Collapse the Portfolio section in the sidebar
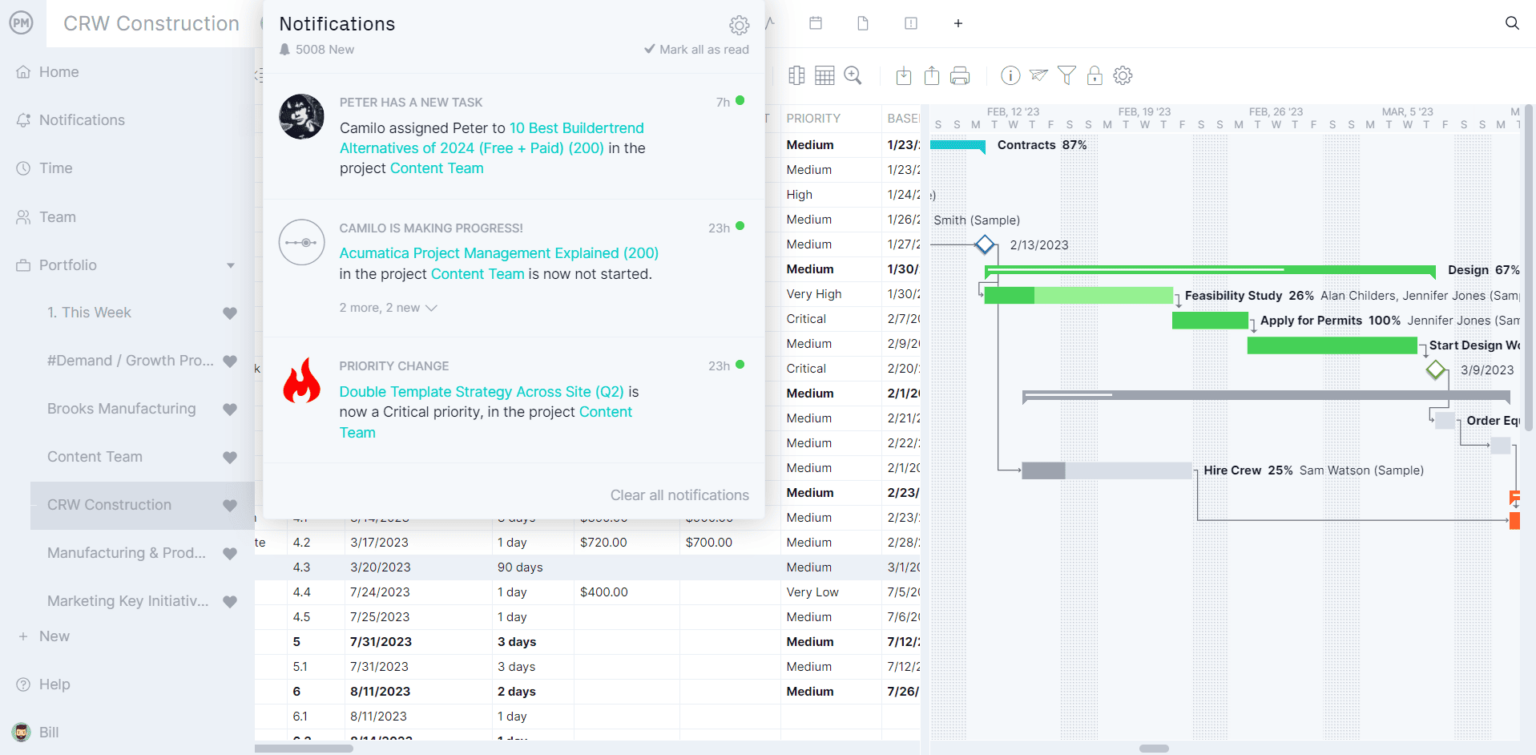This screenshot has width=1536, height=755. coord(230,265)
